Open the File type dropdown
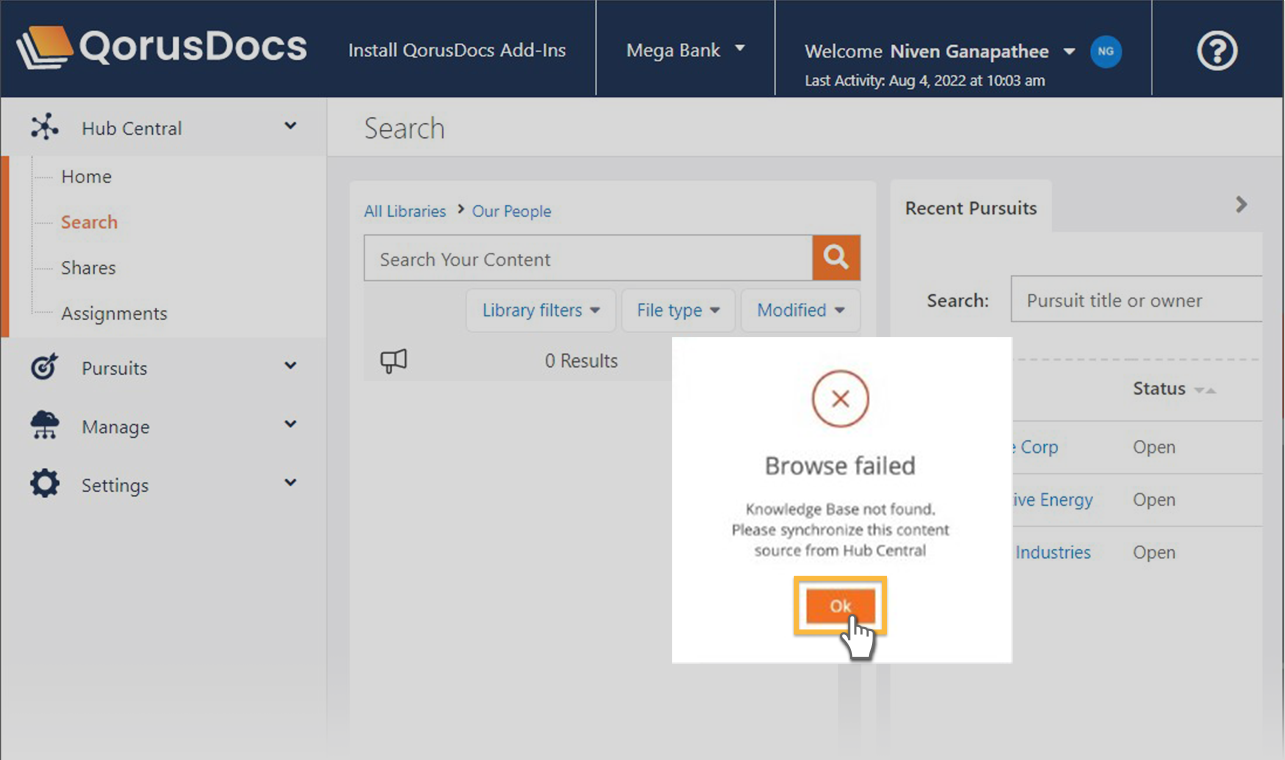Screen dimensions: 1285x760 click(x=678, y=310)
